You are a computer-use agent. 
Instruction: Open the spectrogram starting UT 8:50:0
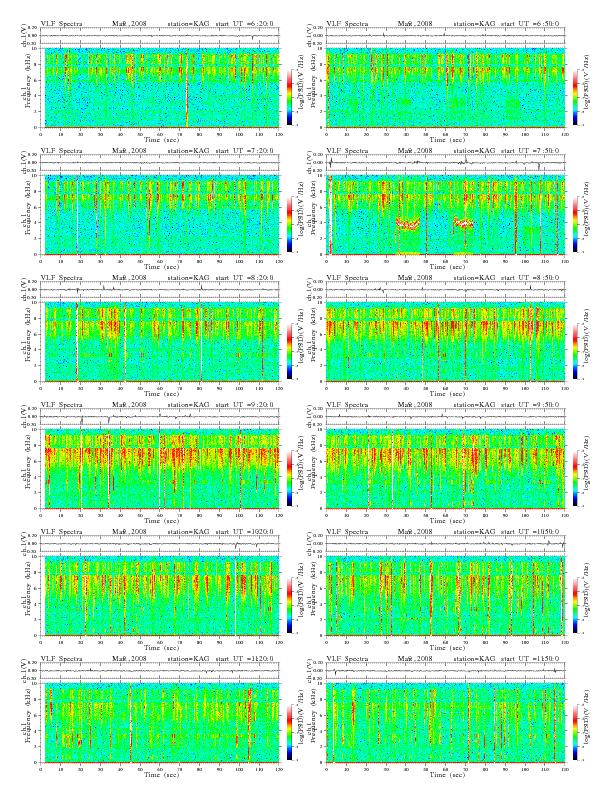click(445, 341)
